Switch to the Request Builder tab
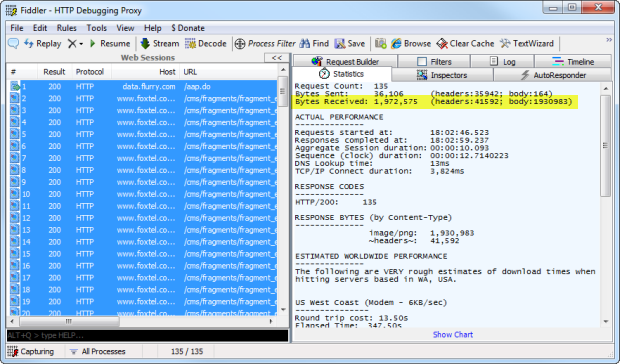Image resolution: width=620 pixels, height=364 pixels. 345,62
